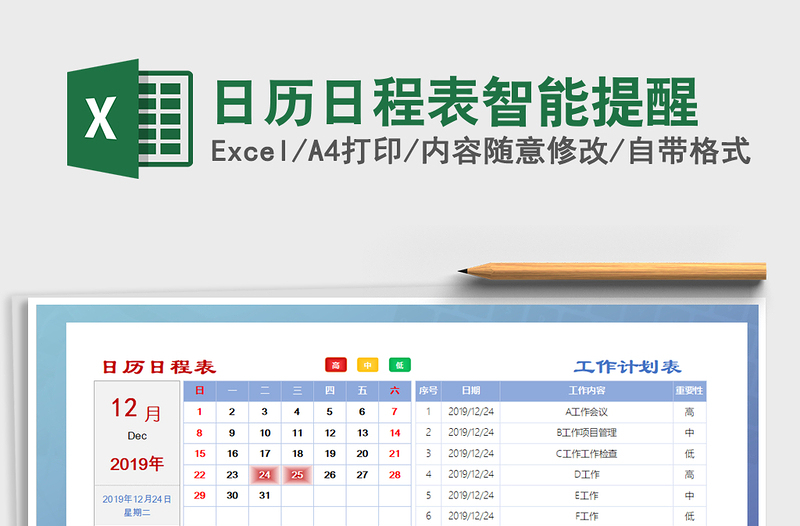Select the title 日历日程表智能提醒
This screenshot has height=526, width=800.
456,103
